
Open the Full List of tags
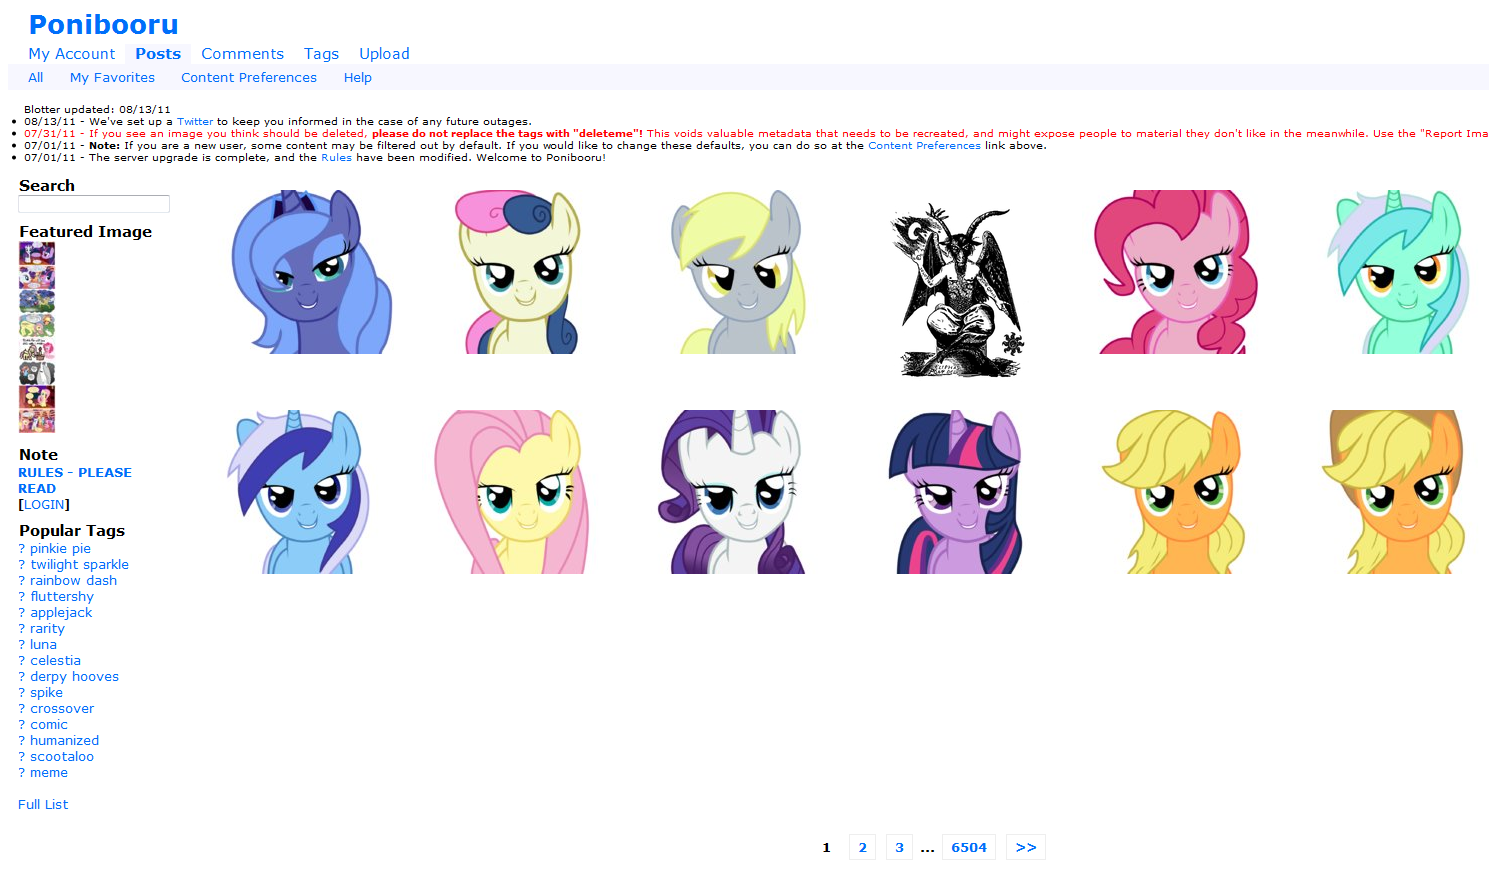pyautogui.click(x=43, y=805)
